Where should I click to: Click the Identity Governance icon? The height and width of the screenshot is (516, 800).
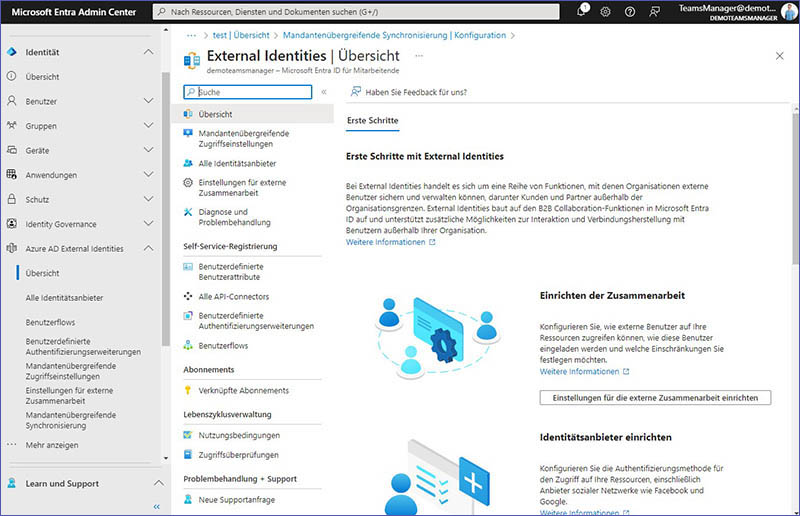click(x=12, y=224)
